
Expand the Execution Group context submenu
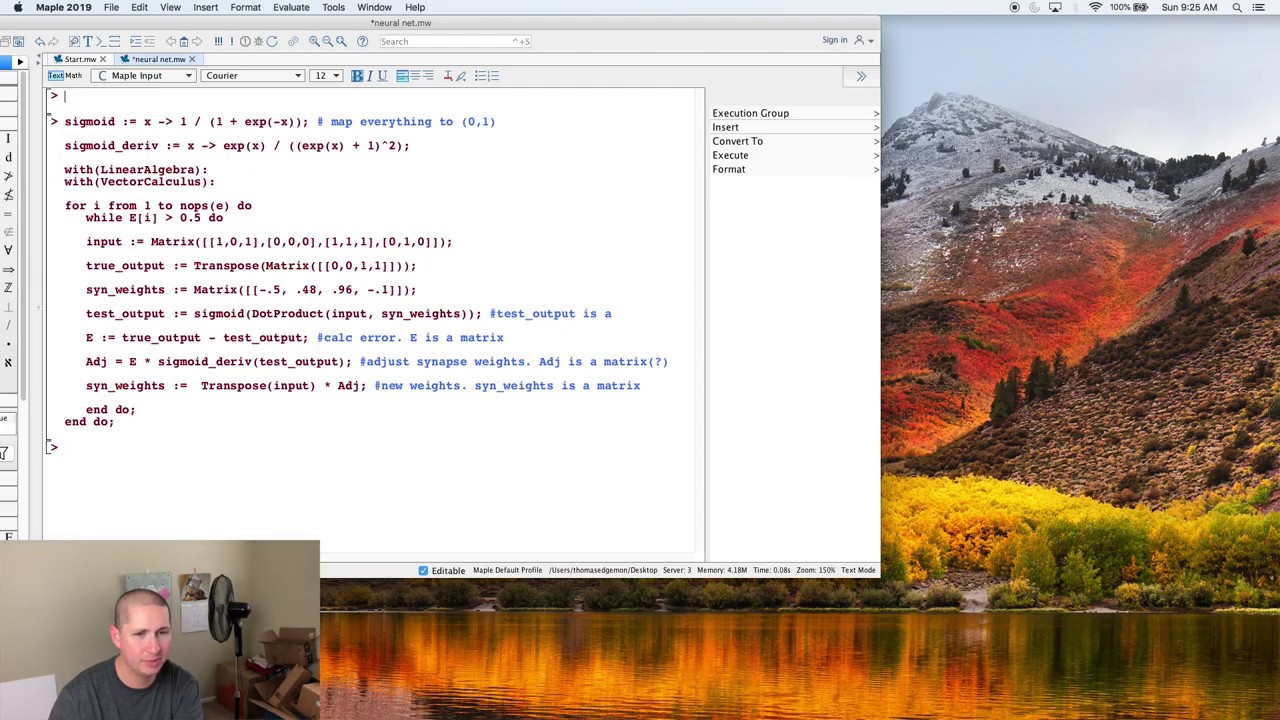(795, 113)
